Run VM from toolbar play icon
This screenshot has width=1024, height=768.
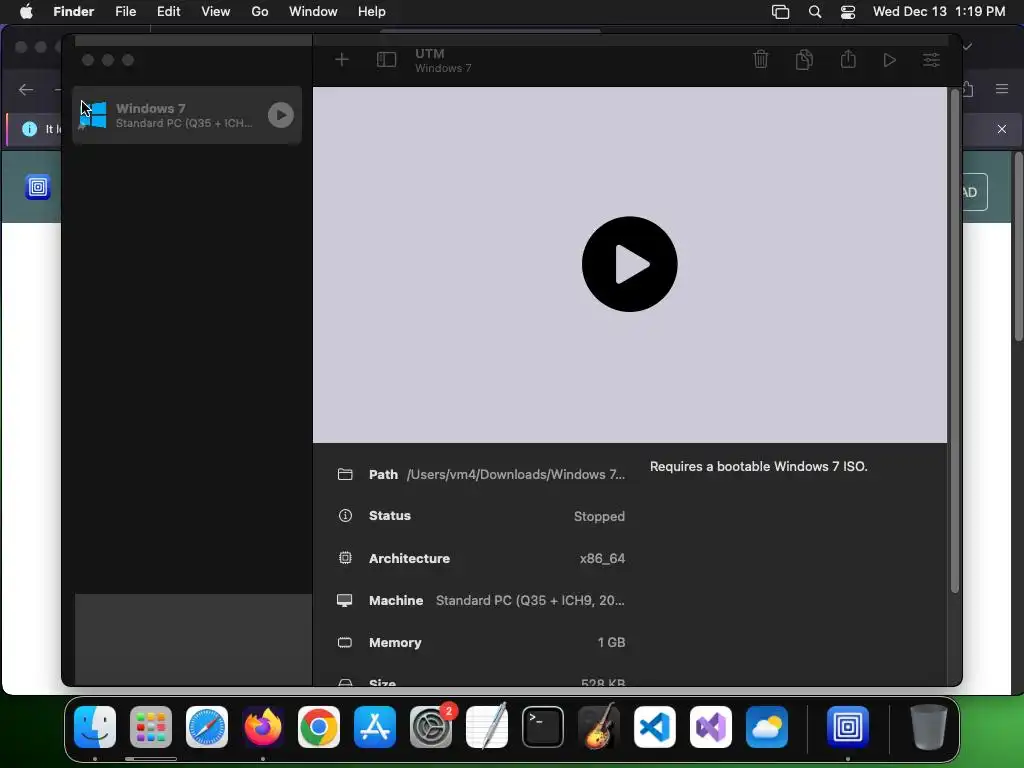(889, 60)
